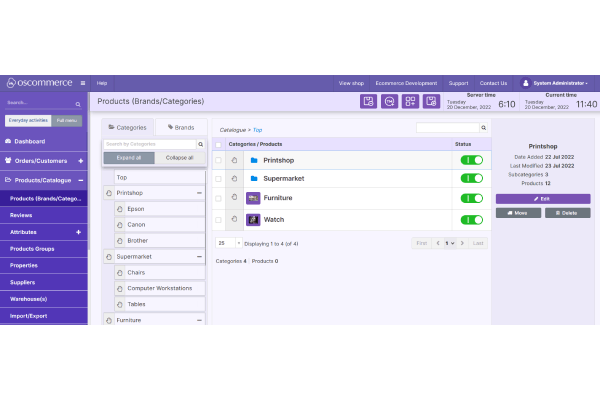
Task: Click the Watch thumbnail image
Action: [x=253, y=220]
